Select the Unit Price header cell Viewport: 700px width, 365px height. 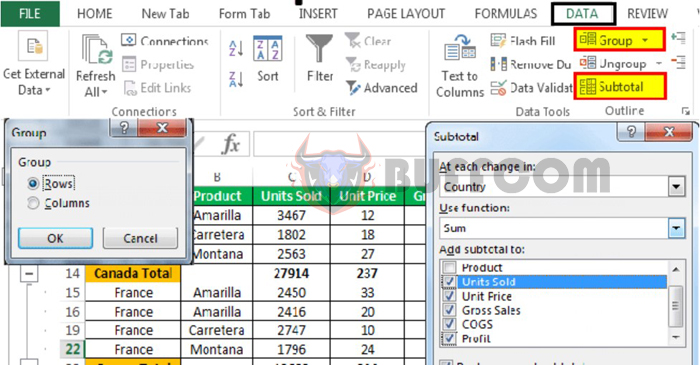coord(367,196)
